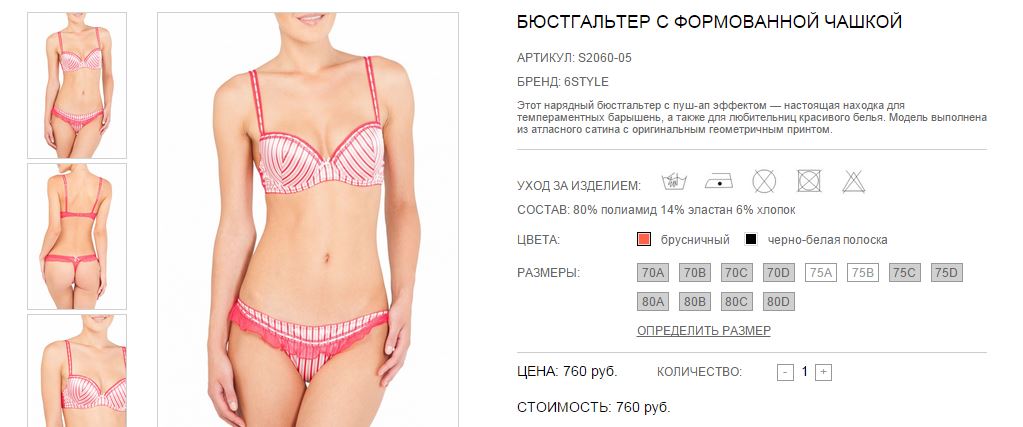
Task: Pick size 75D
Action: click(x=947, y=273)
